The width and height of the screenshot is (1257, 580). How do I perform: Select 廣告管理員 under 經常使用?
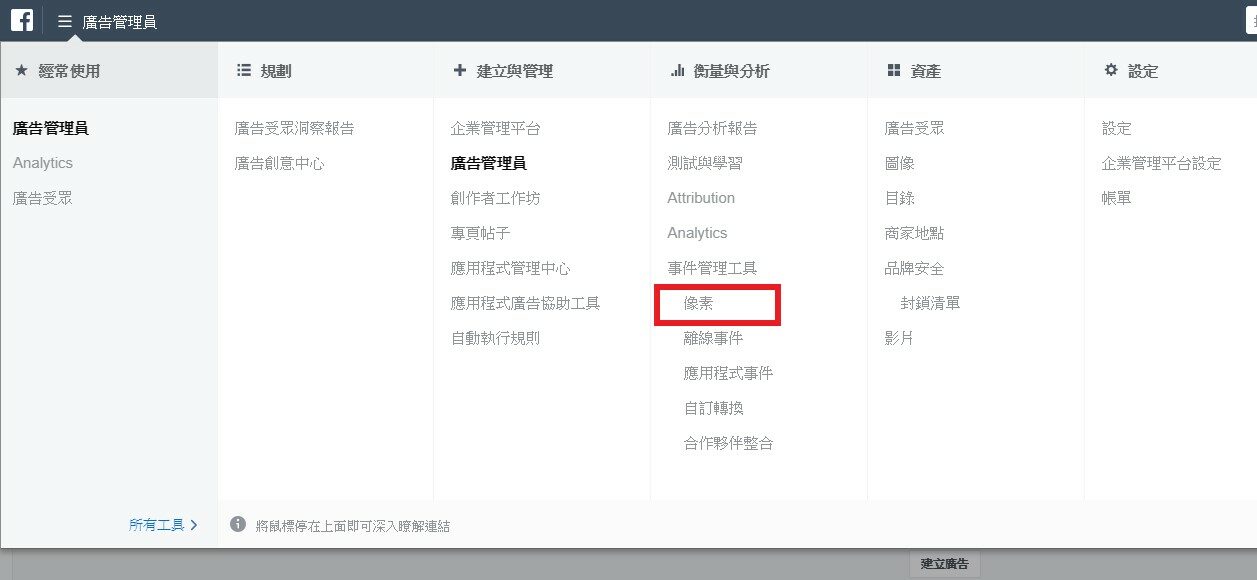coord(51,128)
